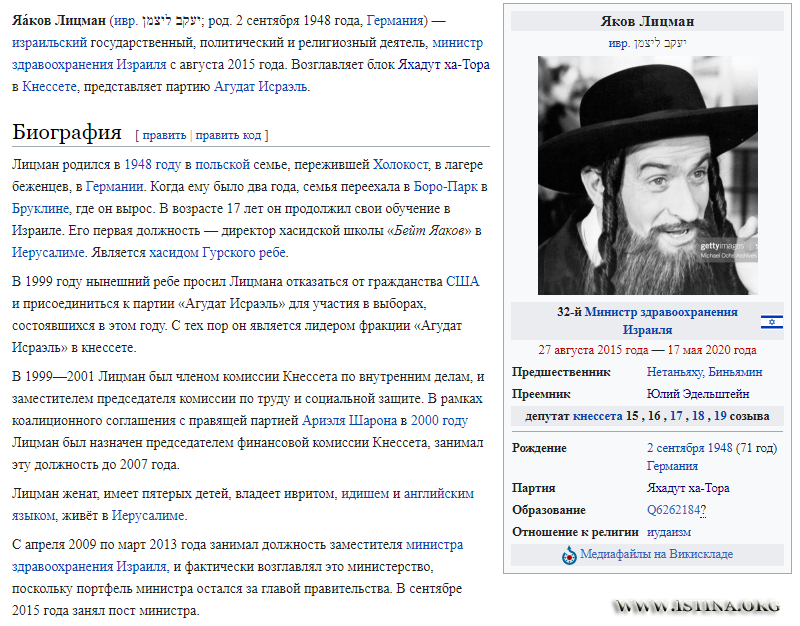Screen dimensions: 800x626
Task: Follow the 'хасидом' link
Action: pyautogui.click(x=173, y=253)
